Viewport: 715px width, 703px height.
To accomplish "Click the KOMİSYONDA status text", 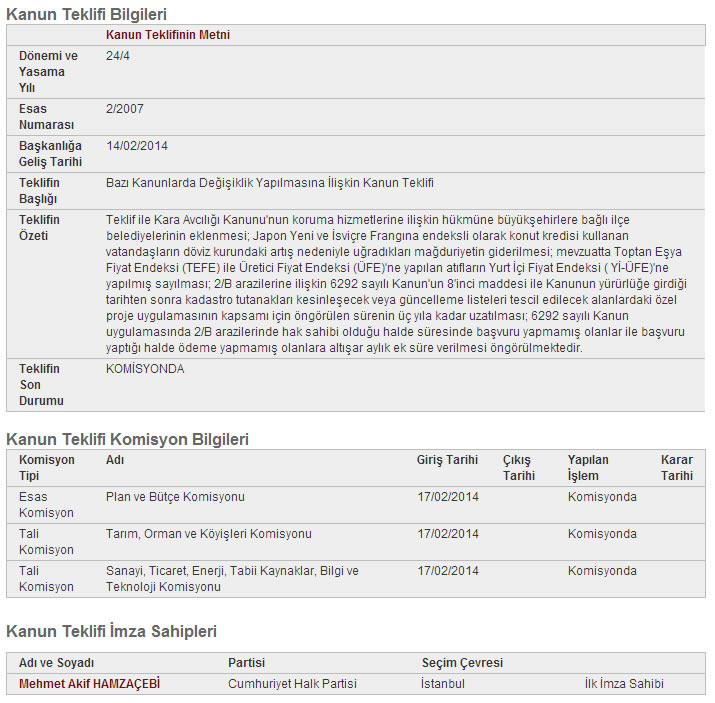I will click(x=145, y=369).
